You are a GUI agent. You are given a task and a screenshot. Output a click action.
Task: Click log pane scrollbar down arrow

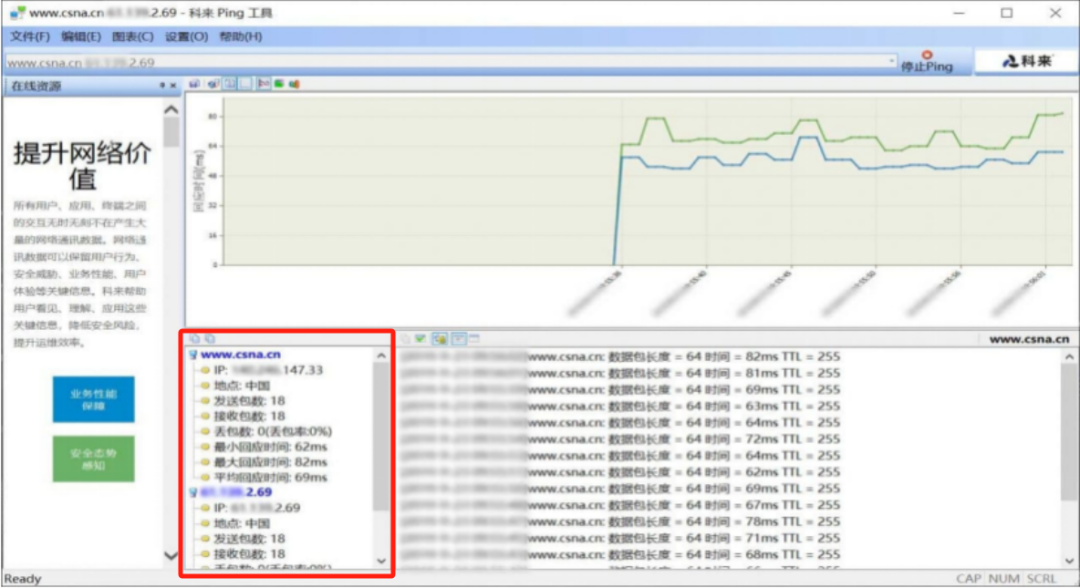click(1069, 561)
